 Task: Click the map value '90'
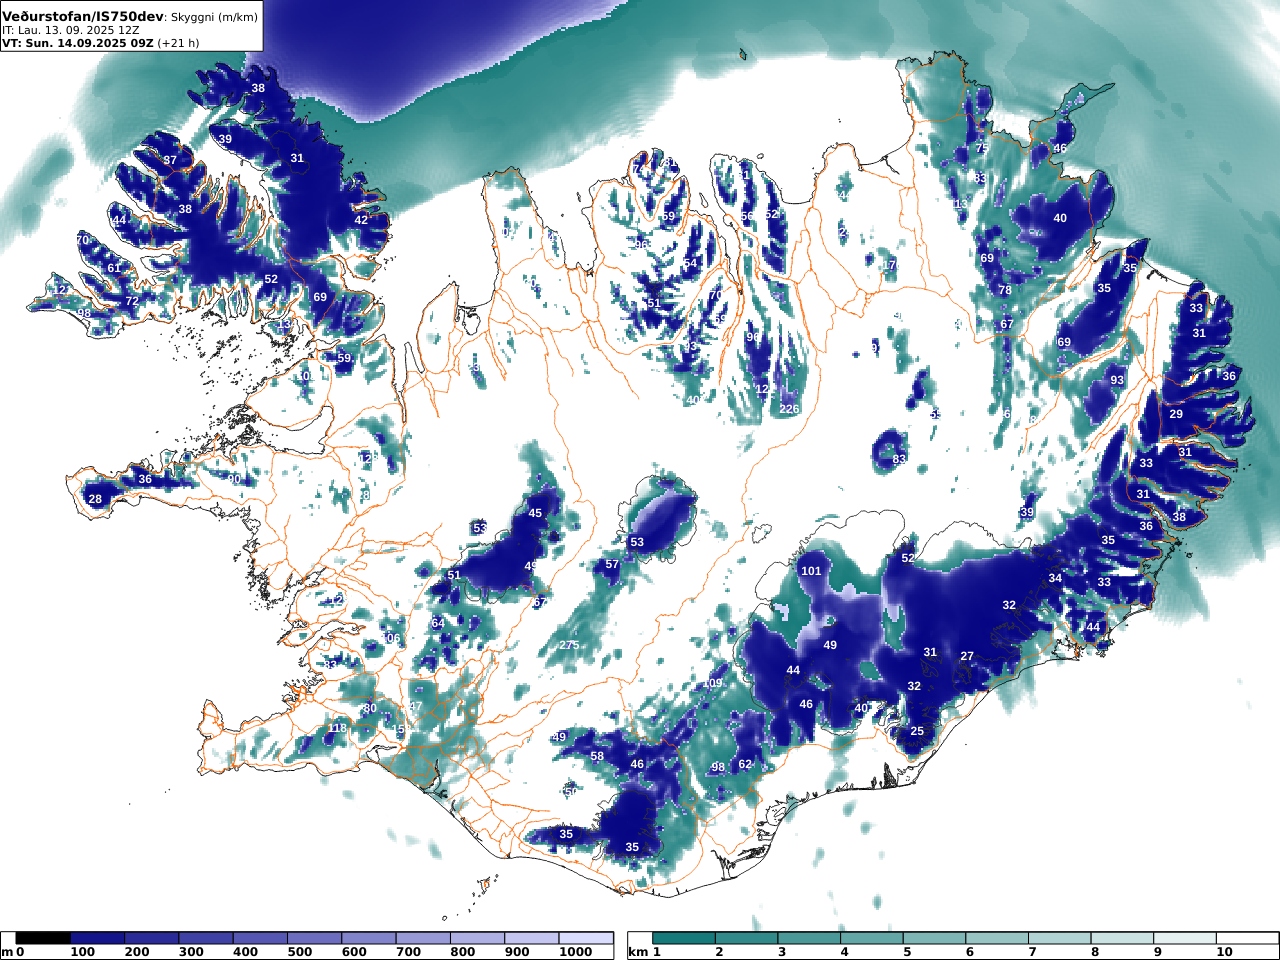[x=234, y=479]
